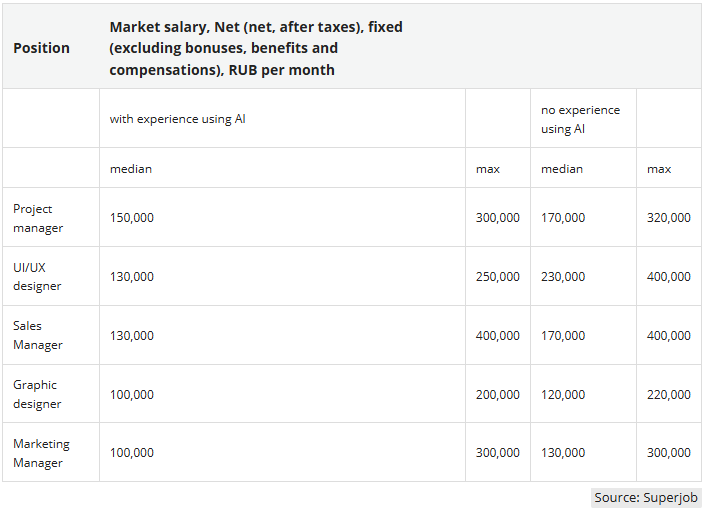Viewport: 708px width, 512px height.
Task: Click the UI/UX designer row label
Action: point(37,276)
